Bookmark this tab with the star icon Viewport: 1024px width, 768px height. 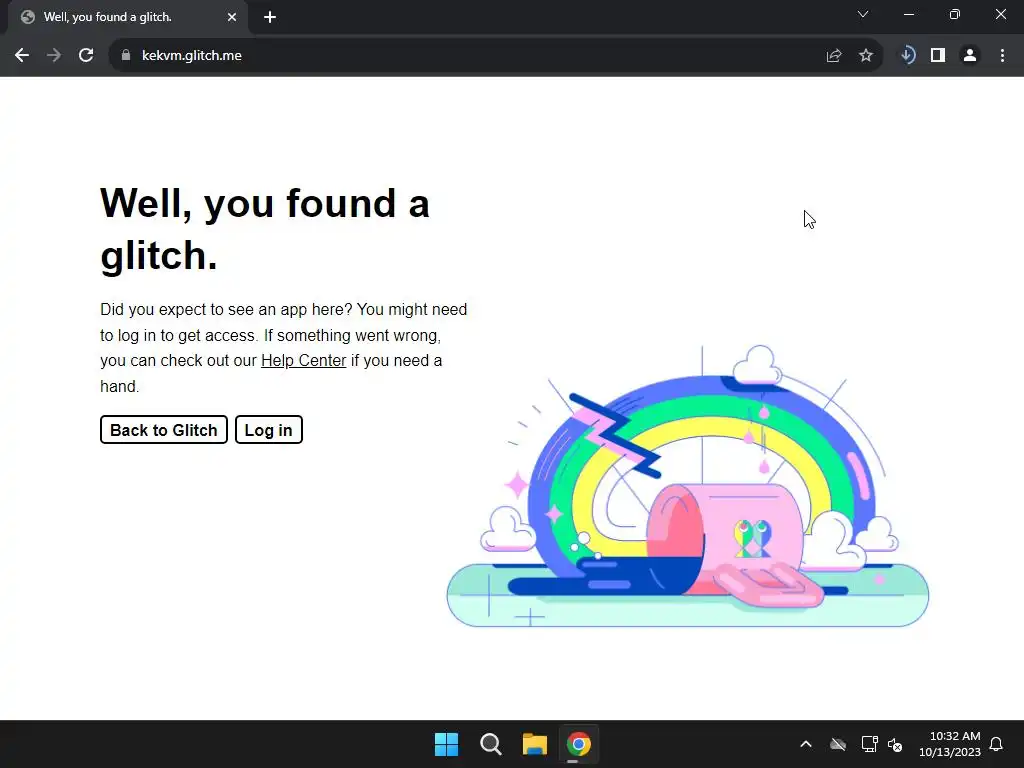(865, 56)
